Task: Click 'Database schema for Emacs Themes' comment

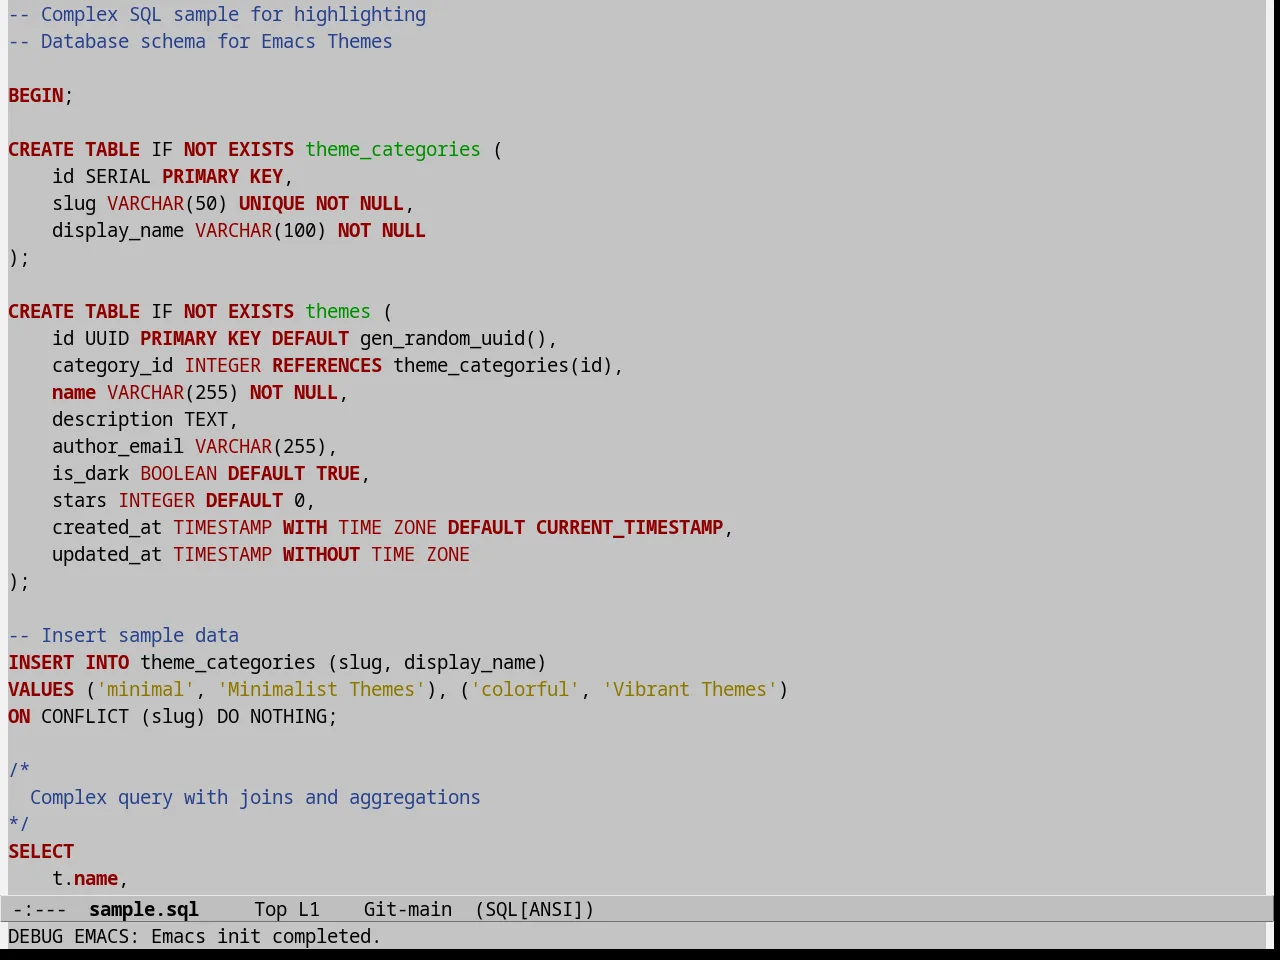Action: (200, 41)
